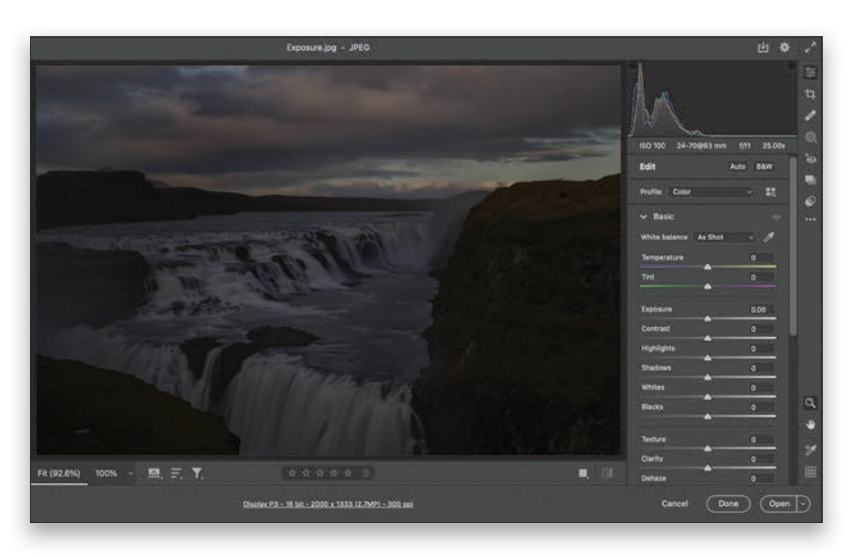Collapse the Basic panel section
This screenshot has width=852, height=558.
(x=644, y=216)
